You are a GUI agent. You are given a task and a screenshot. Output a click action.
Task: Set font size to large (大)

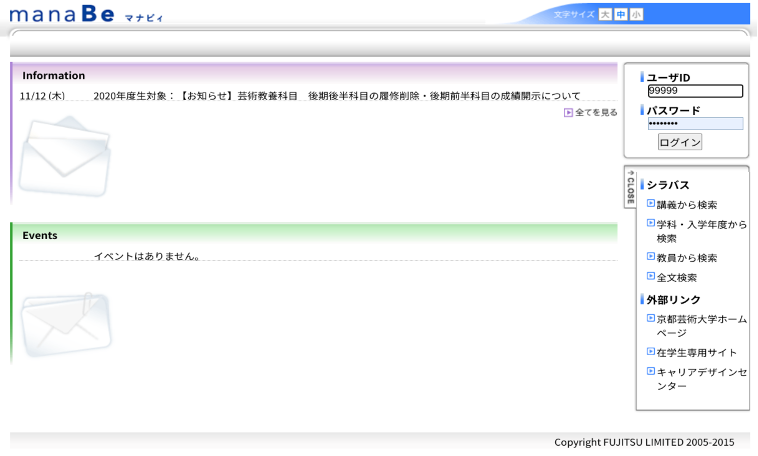605,15
